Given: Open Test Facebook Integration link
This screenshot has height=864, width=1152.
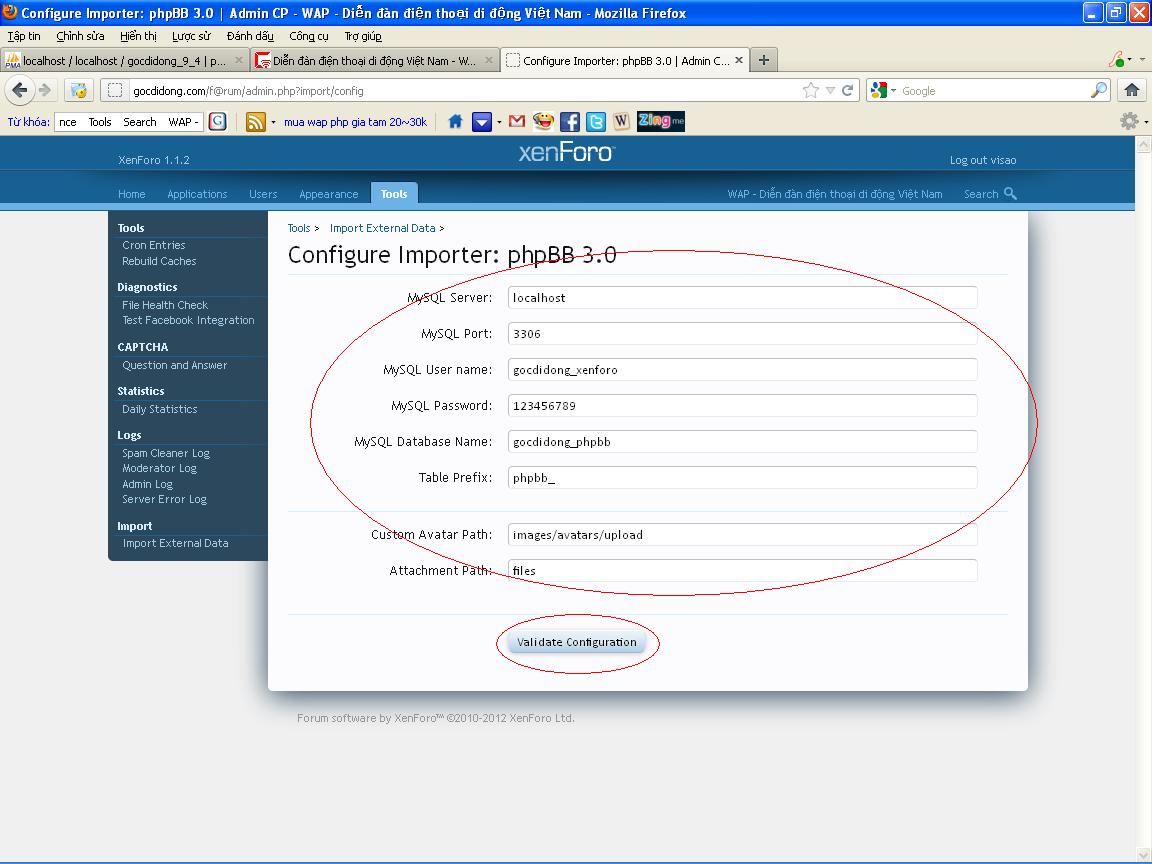Looking at the screenshot, I should (x=188, y=320).
